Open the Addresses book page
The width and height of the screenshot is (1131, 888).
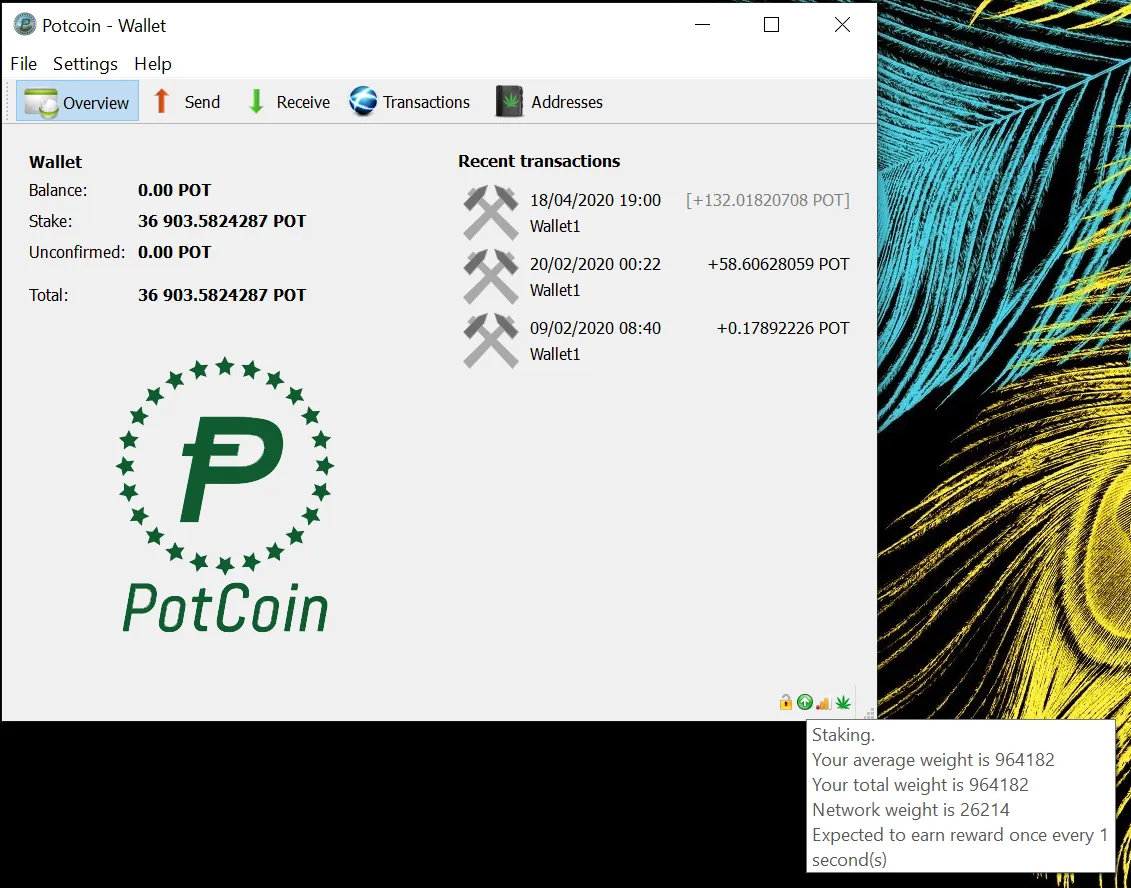click(x=550, y=102)
